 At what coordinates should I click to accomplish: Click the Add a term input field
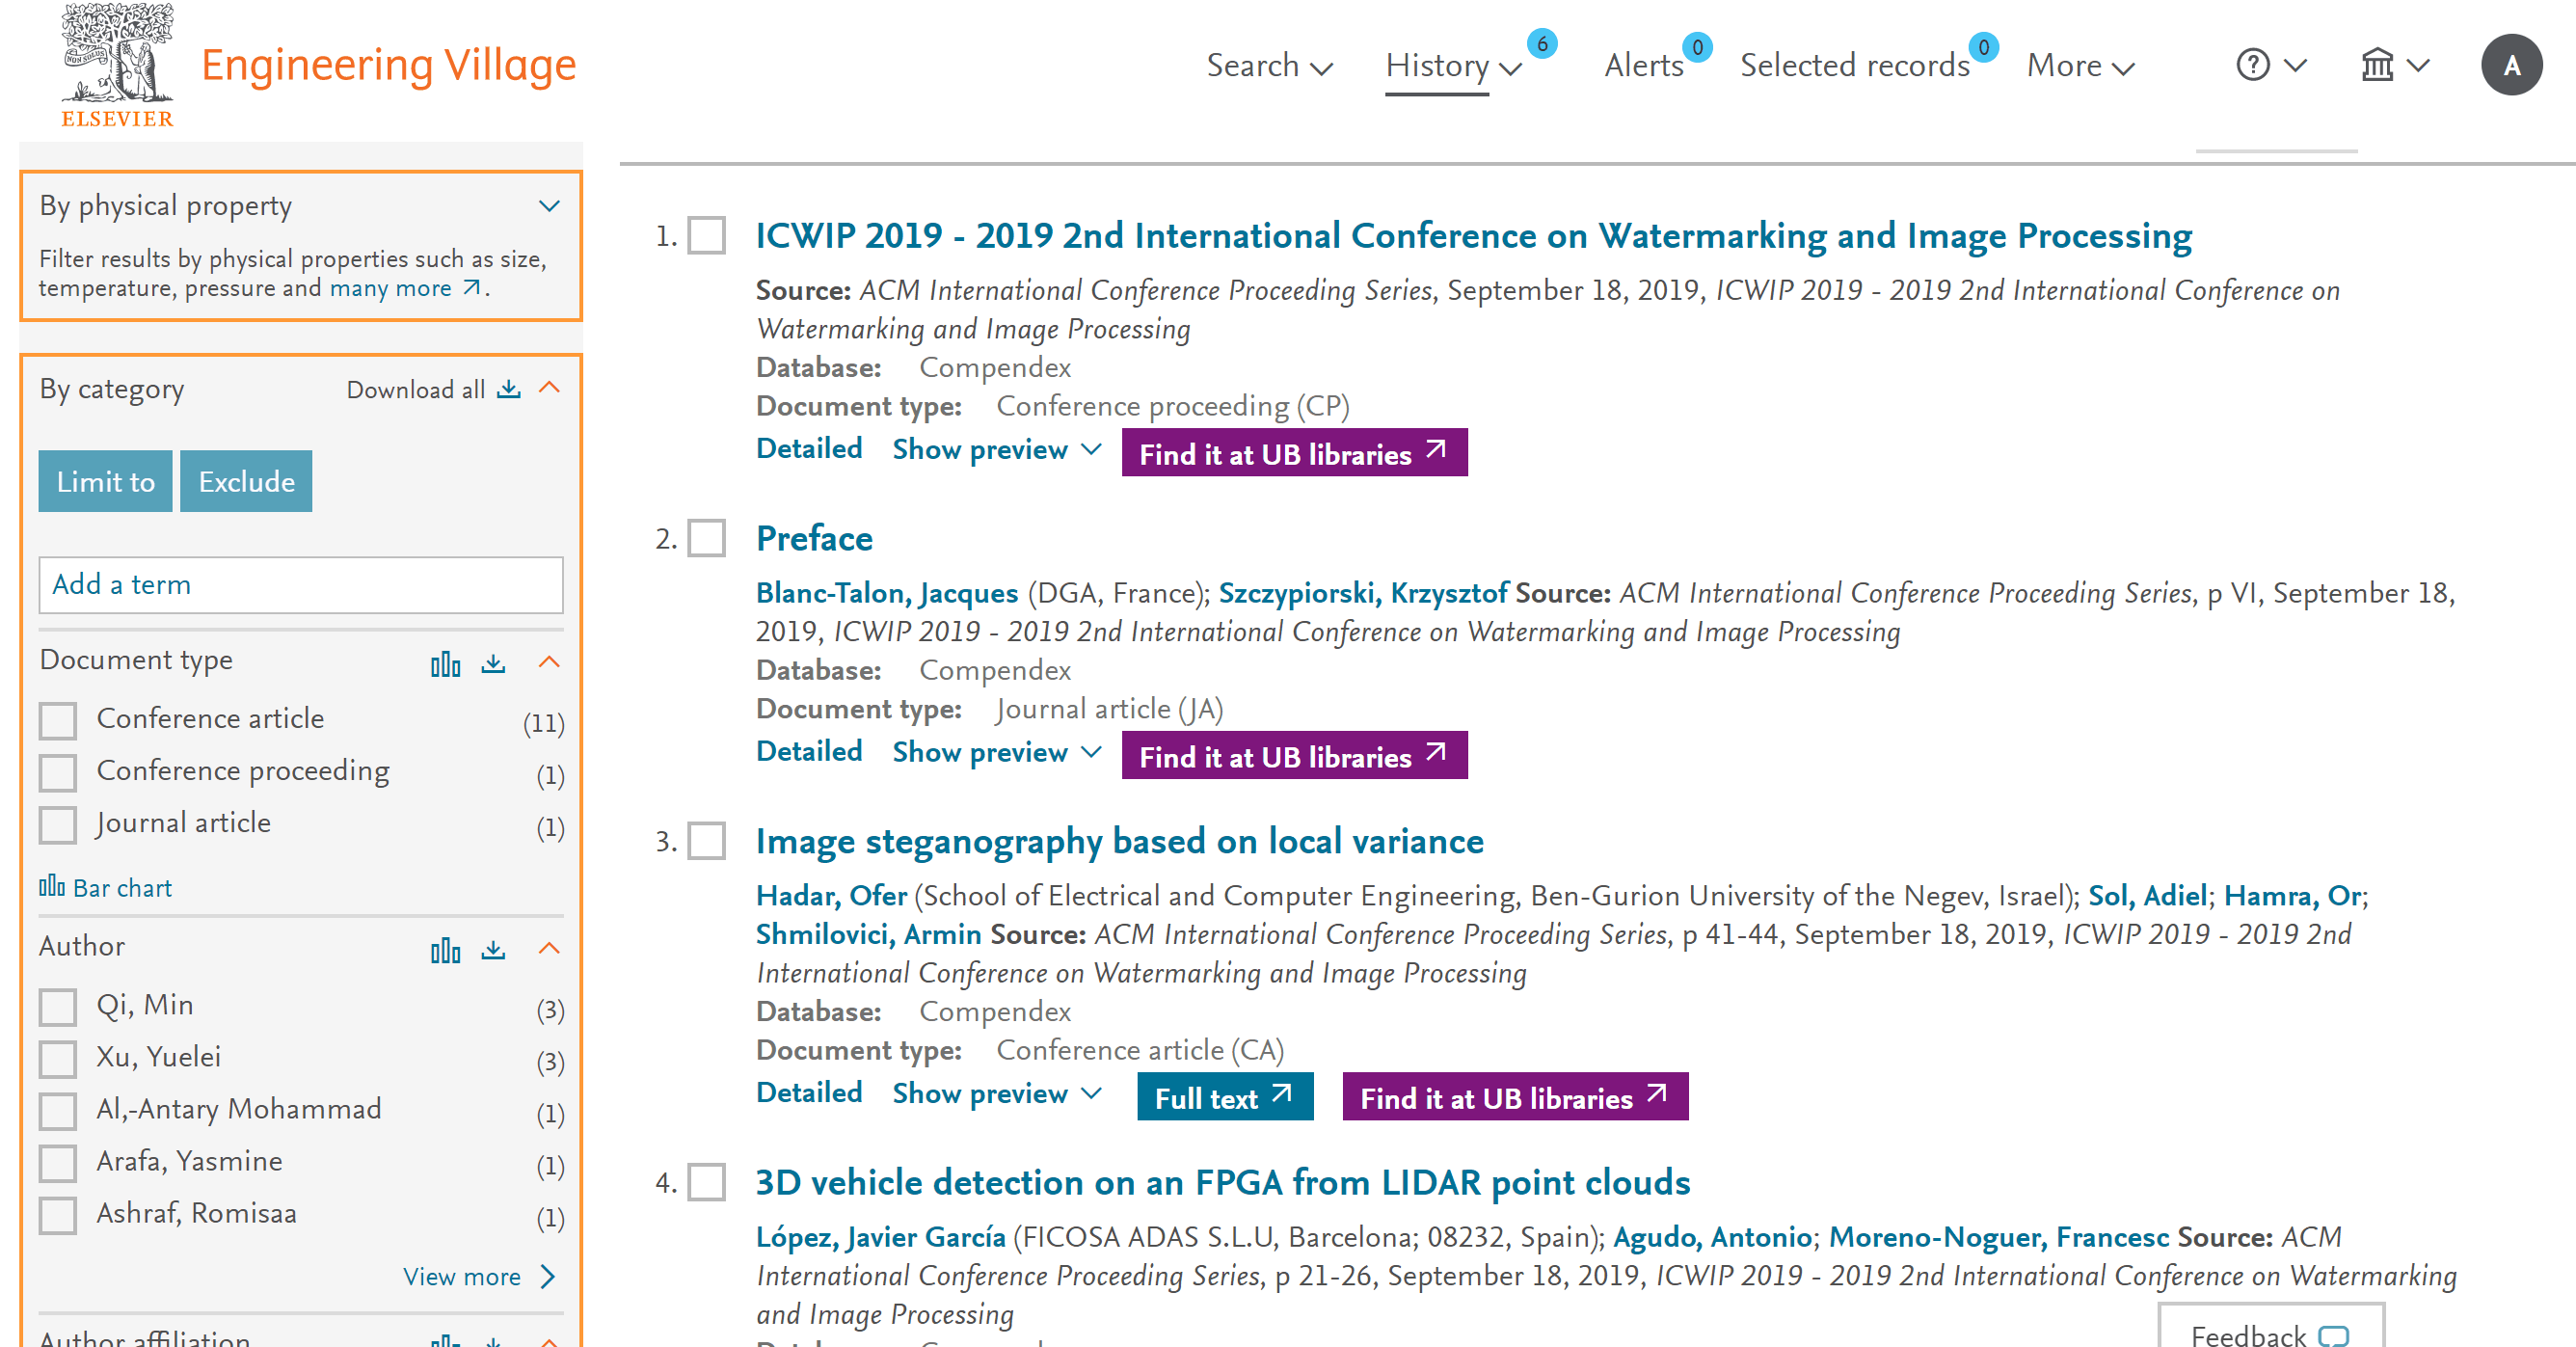click(301, 585)
